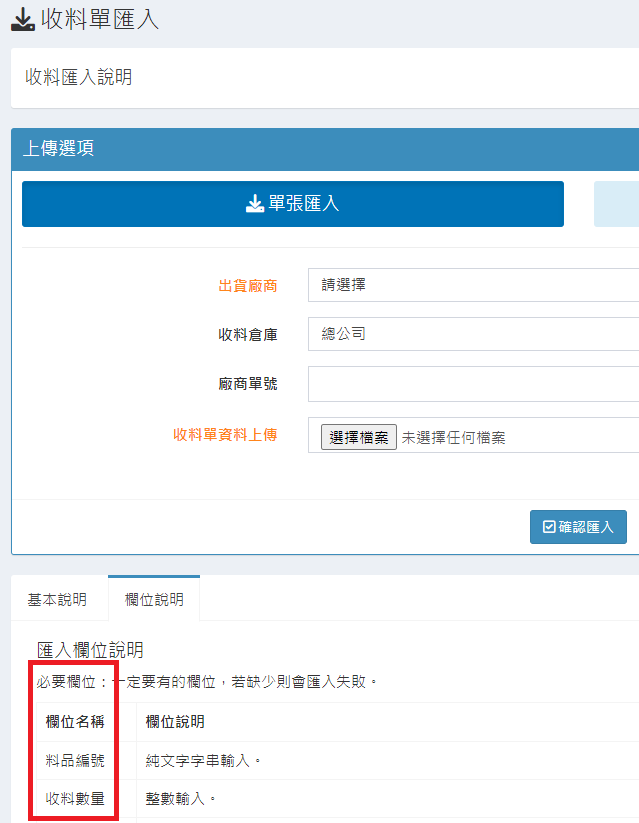Screen dimensions: 639x823
Task: Click the download icon in 單張匯入 button
Action: coord(254,204)
